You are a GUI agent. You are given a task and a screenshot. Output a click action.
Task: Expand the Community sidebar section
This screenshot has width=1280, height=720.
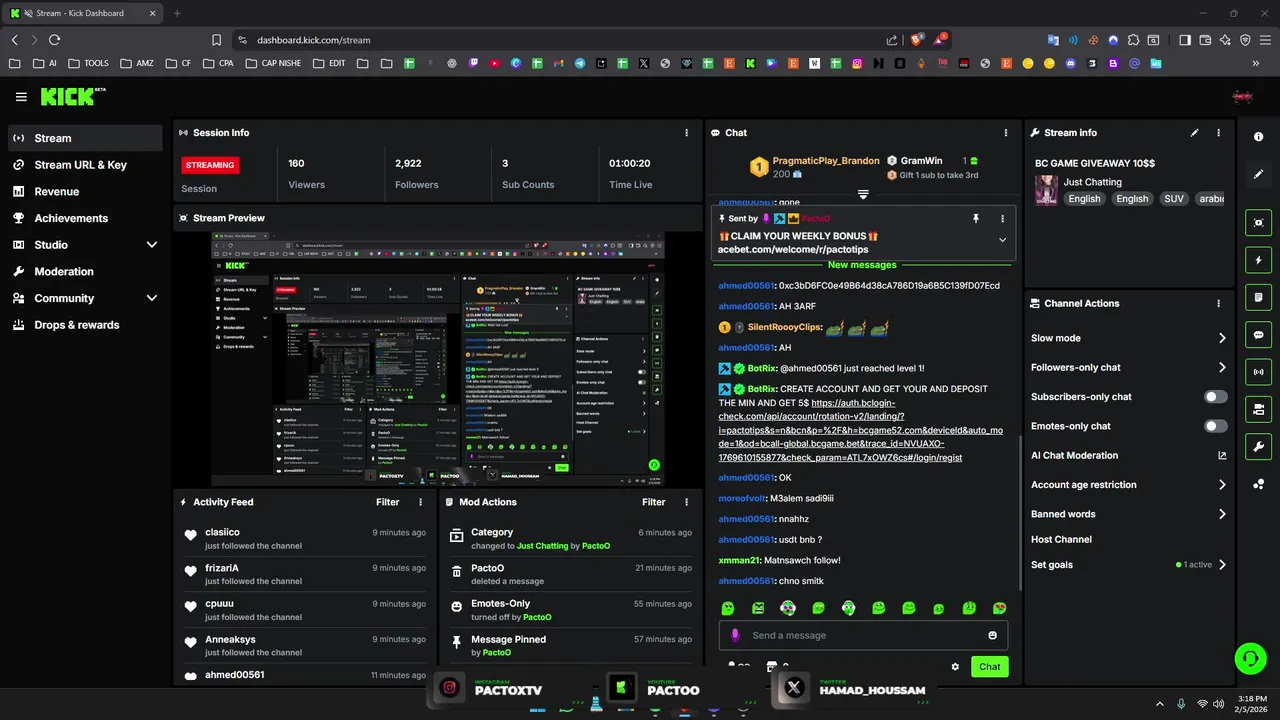click(152, 298)
